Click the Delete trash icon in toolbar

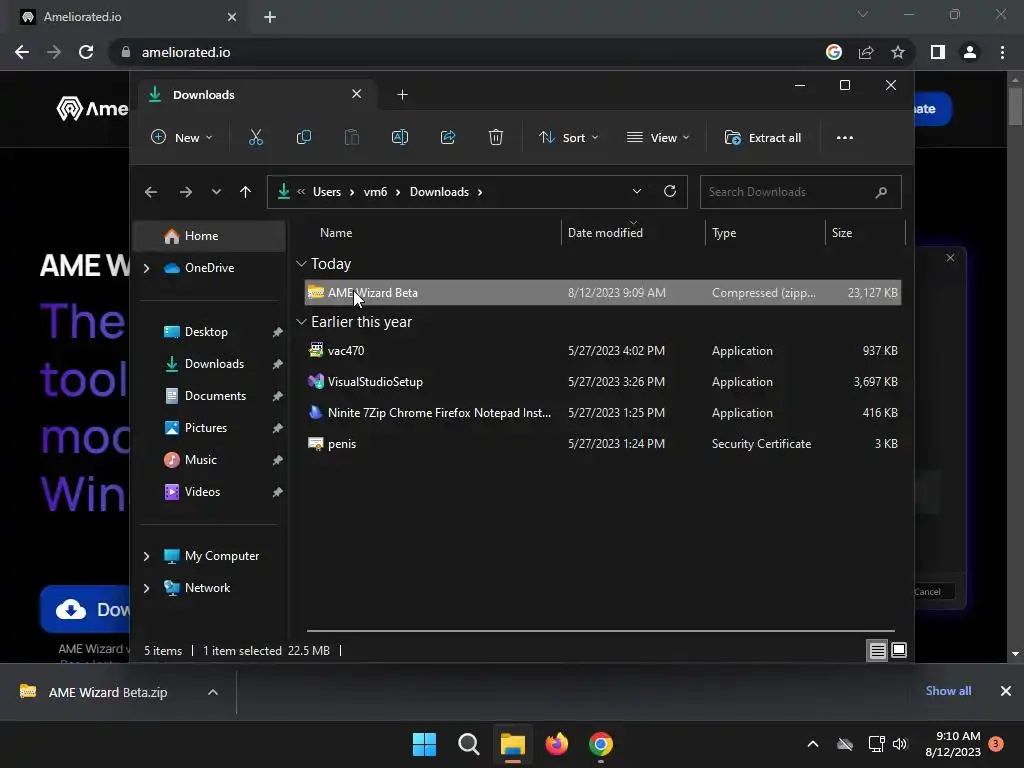click(496, 138)
